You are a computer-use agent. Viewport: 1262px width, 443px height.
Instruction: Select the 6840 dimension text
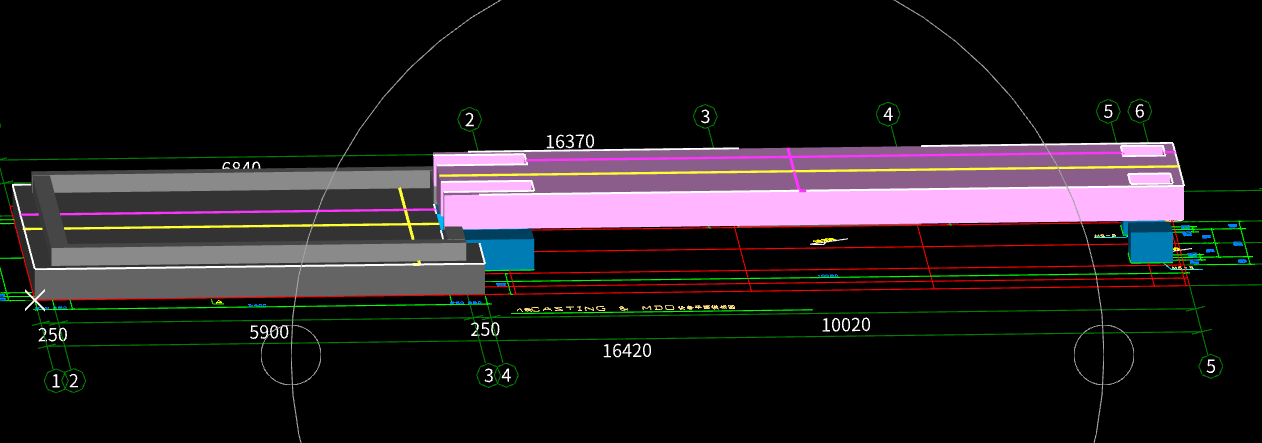241,167
